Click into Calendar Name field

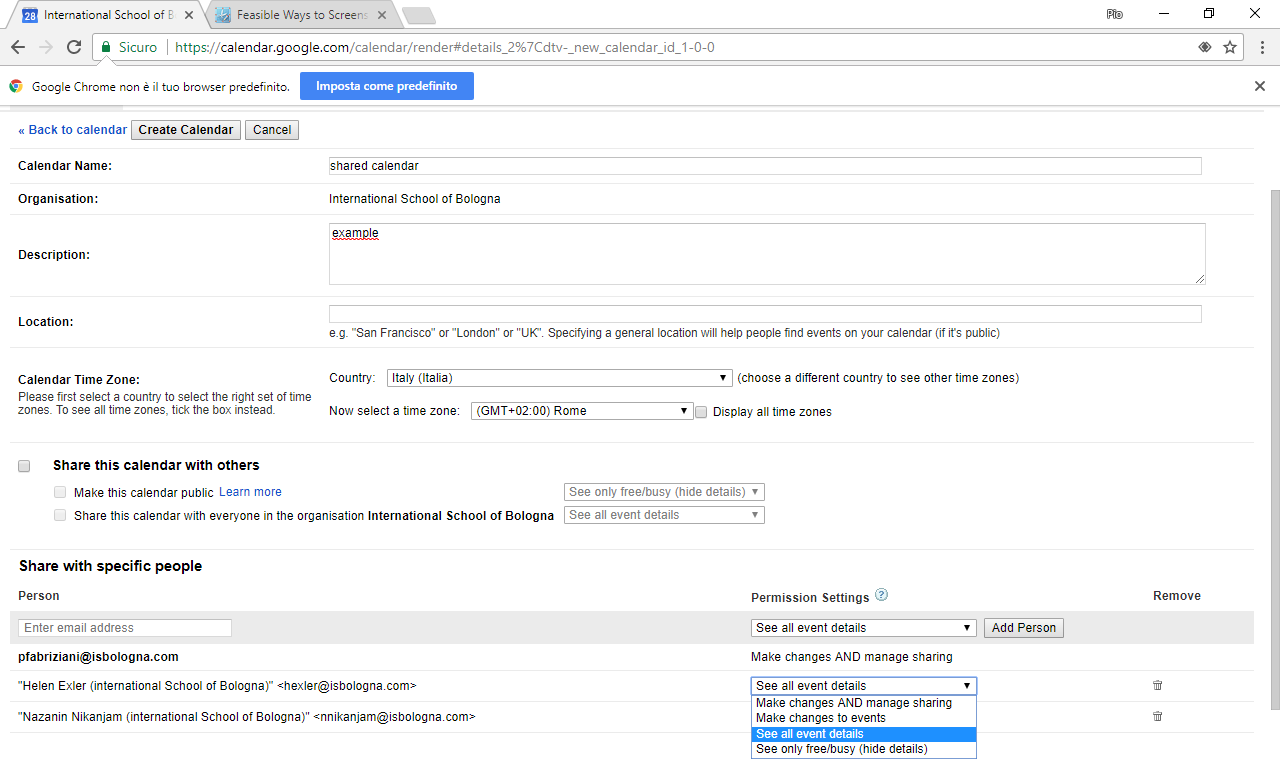[x=765, y=166]
